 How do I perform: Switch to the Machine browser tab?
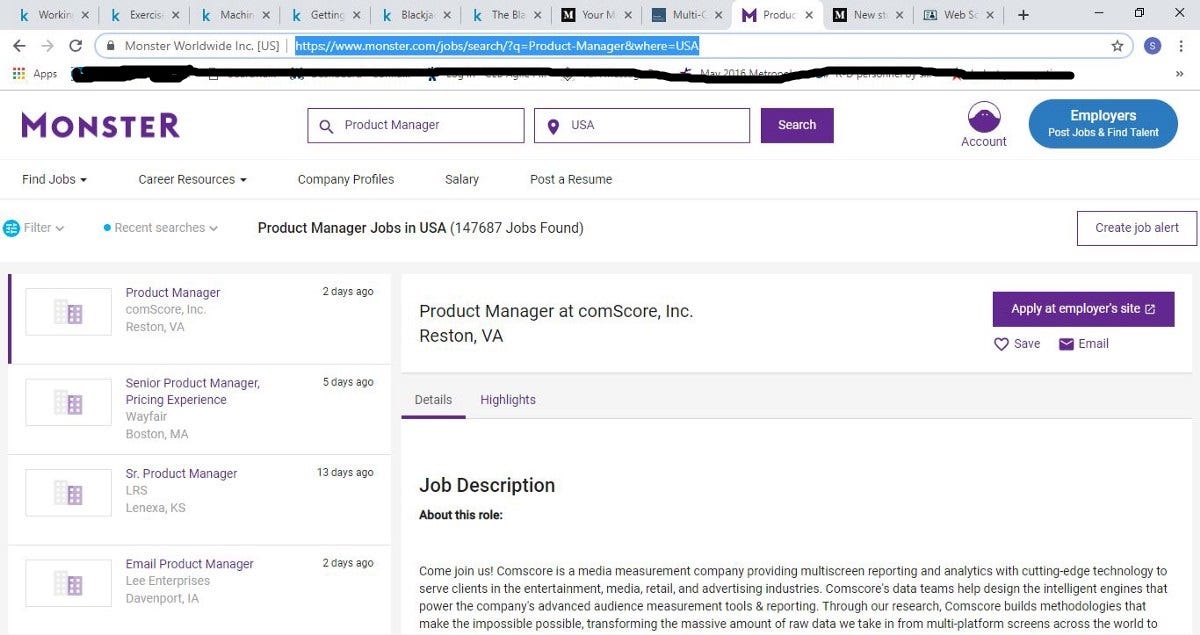[235, 15]
